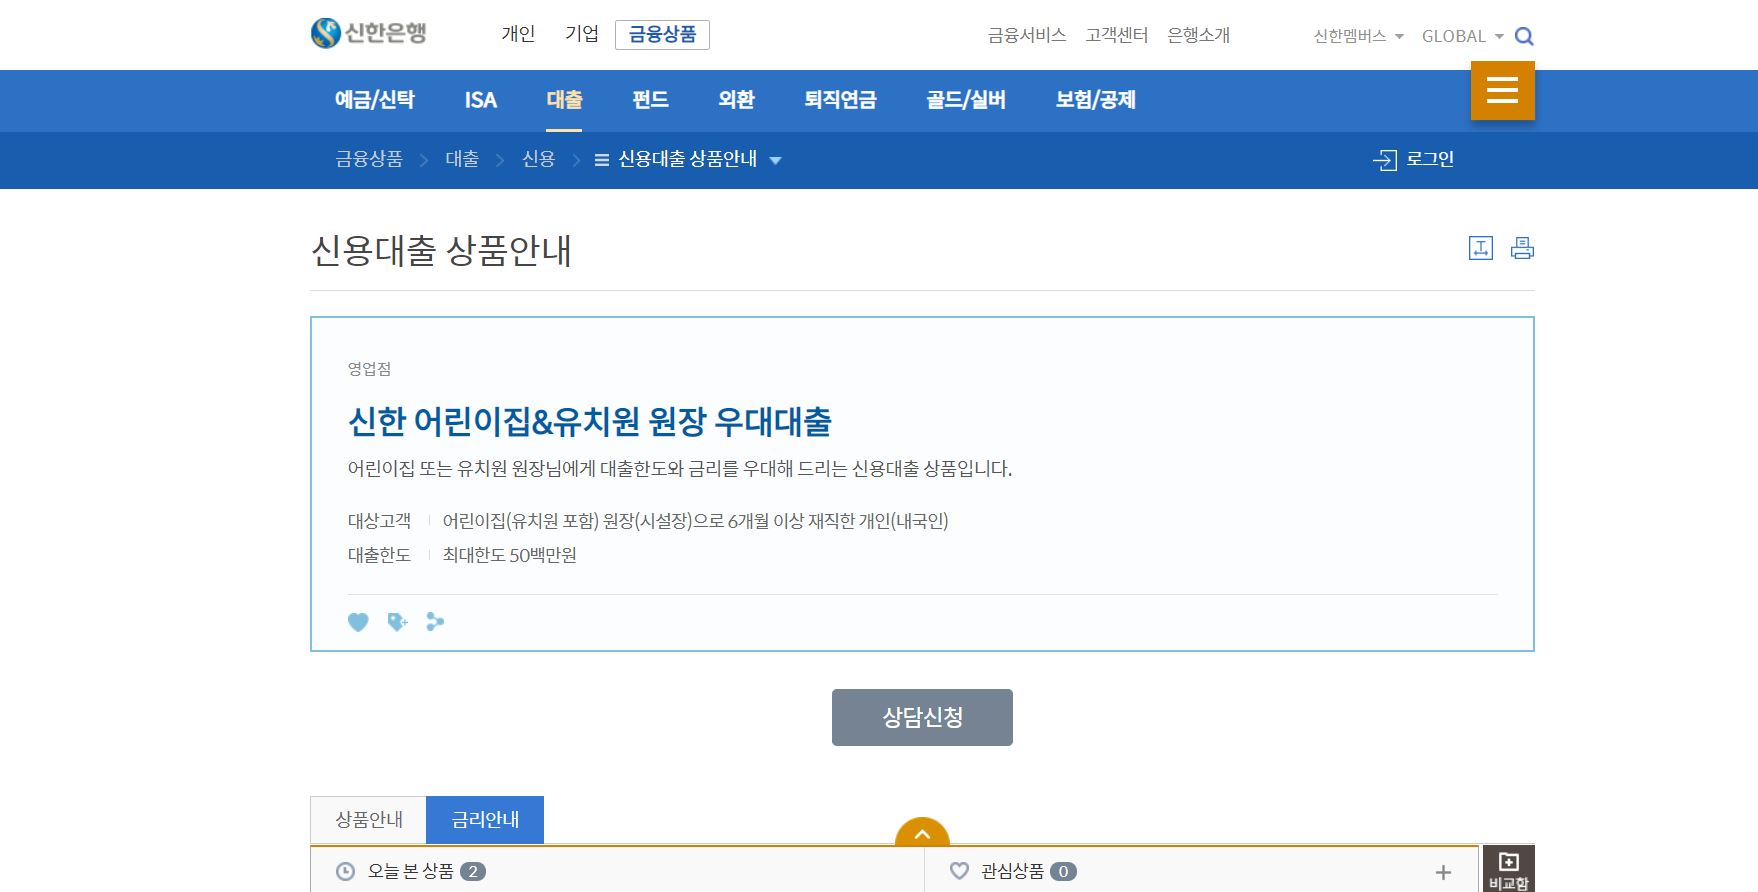The width and height of the screenshot is (1758, 892).
Task: Select 기업 in top menu
Action: click(x=582, y=34)
